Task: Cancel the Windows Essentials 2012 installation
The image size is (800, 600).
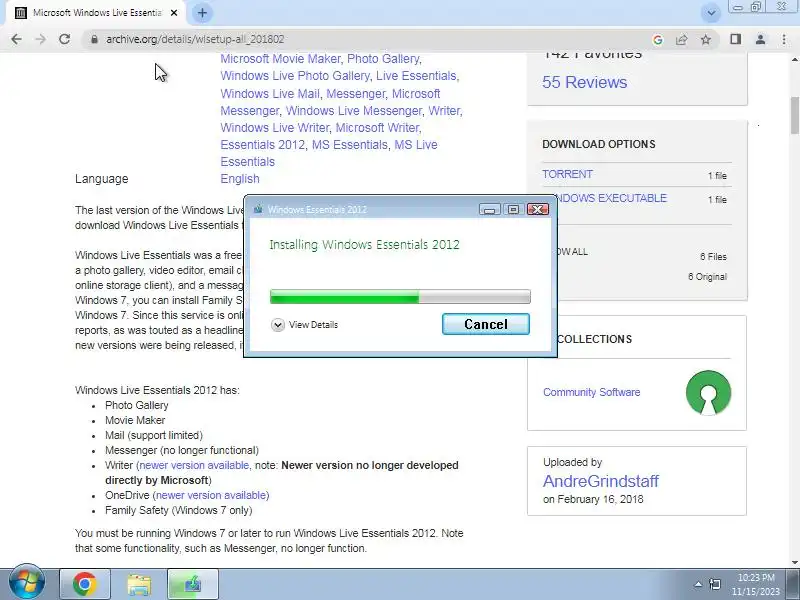Action: point(486,324)
